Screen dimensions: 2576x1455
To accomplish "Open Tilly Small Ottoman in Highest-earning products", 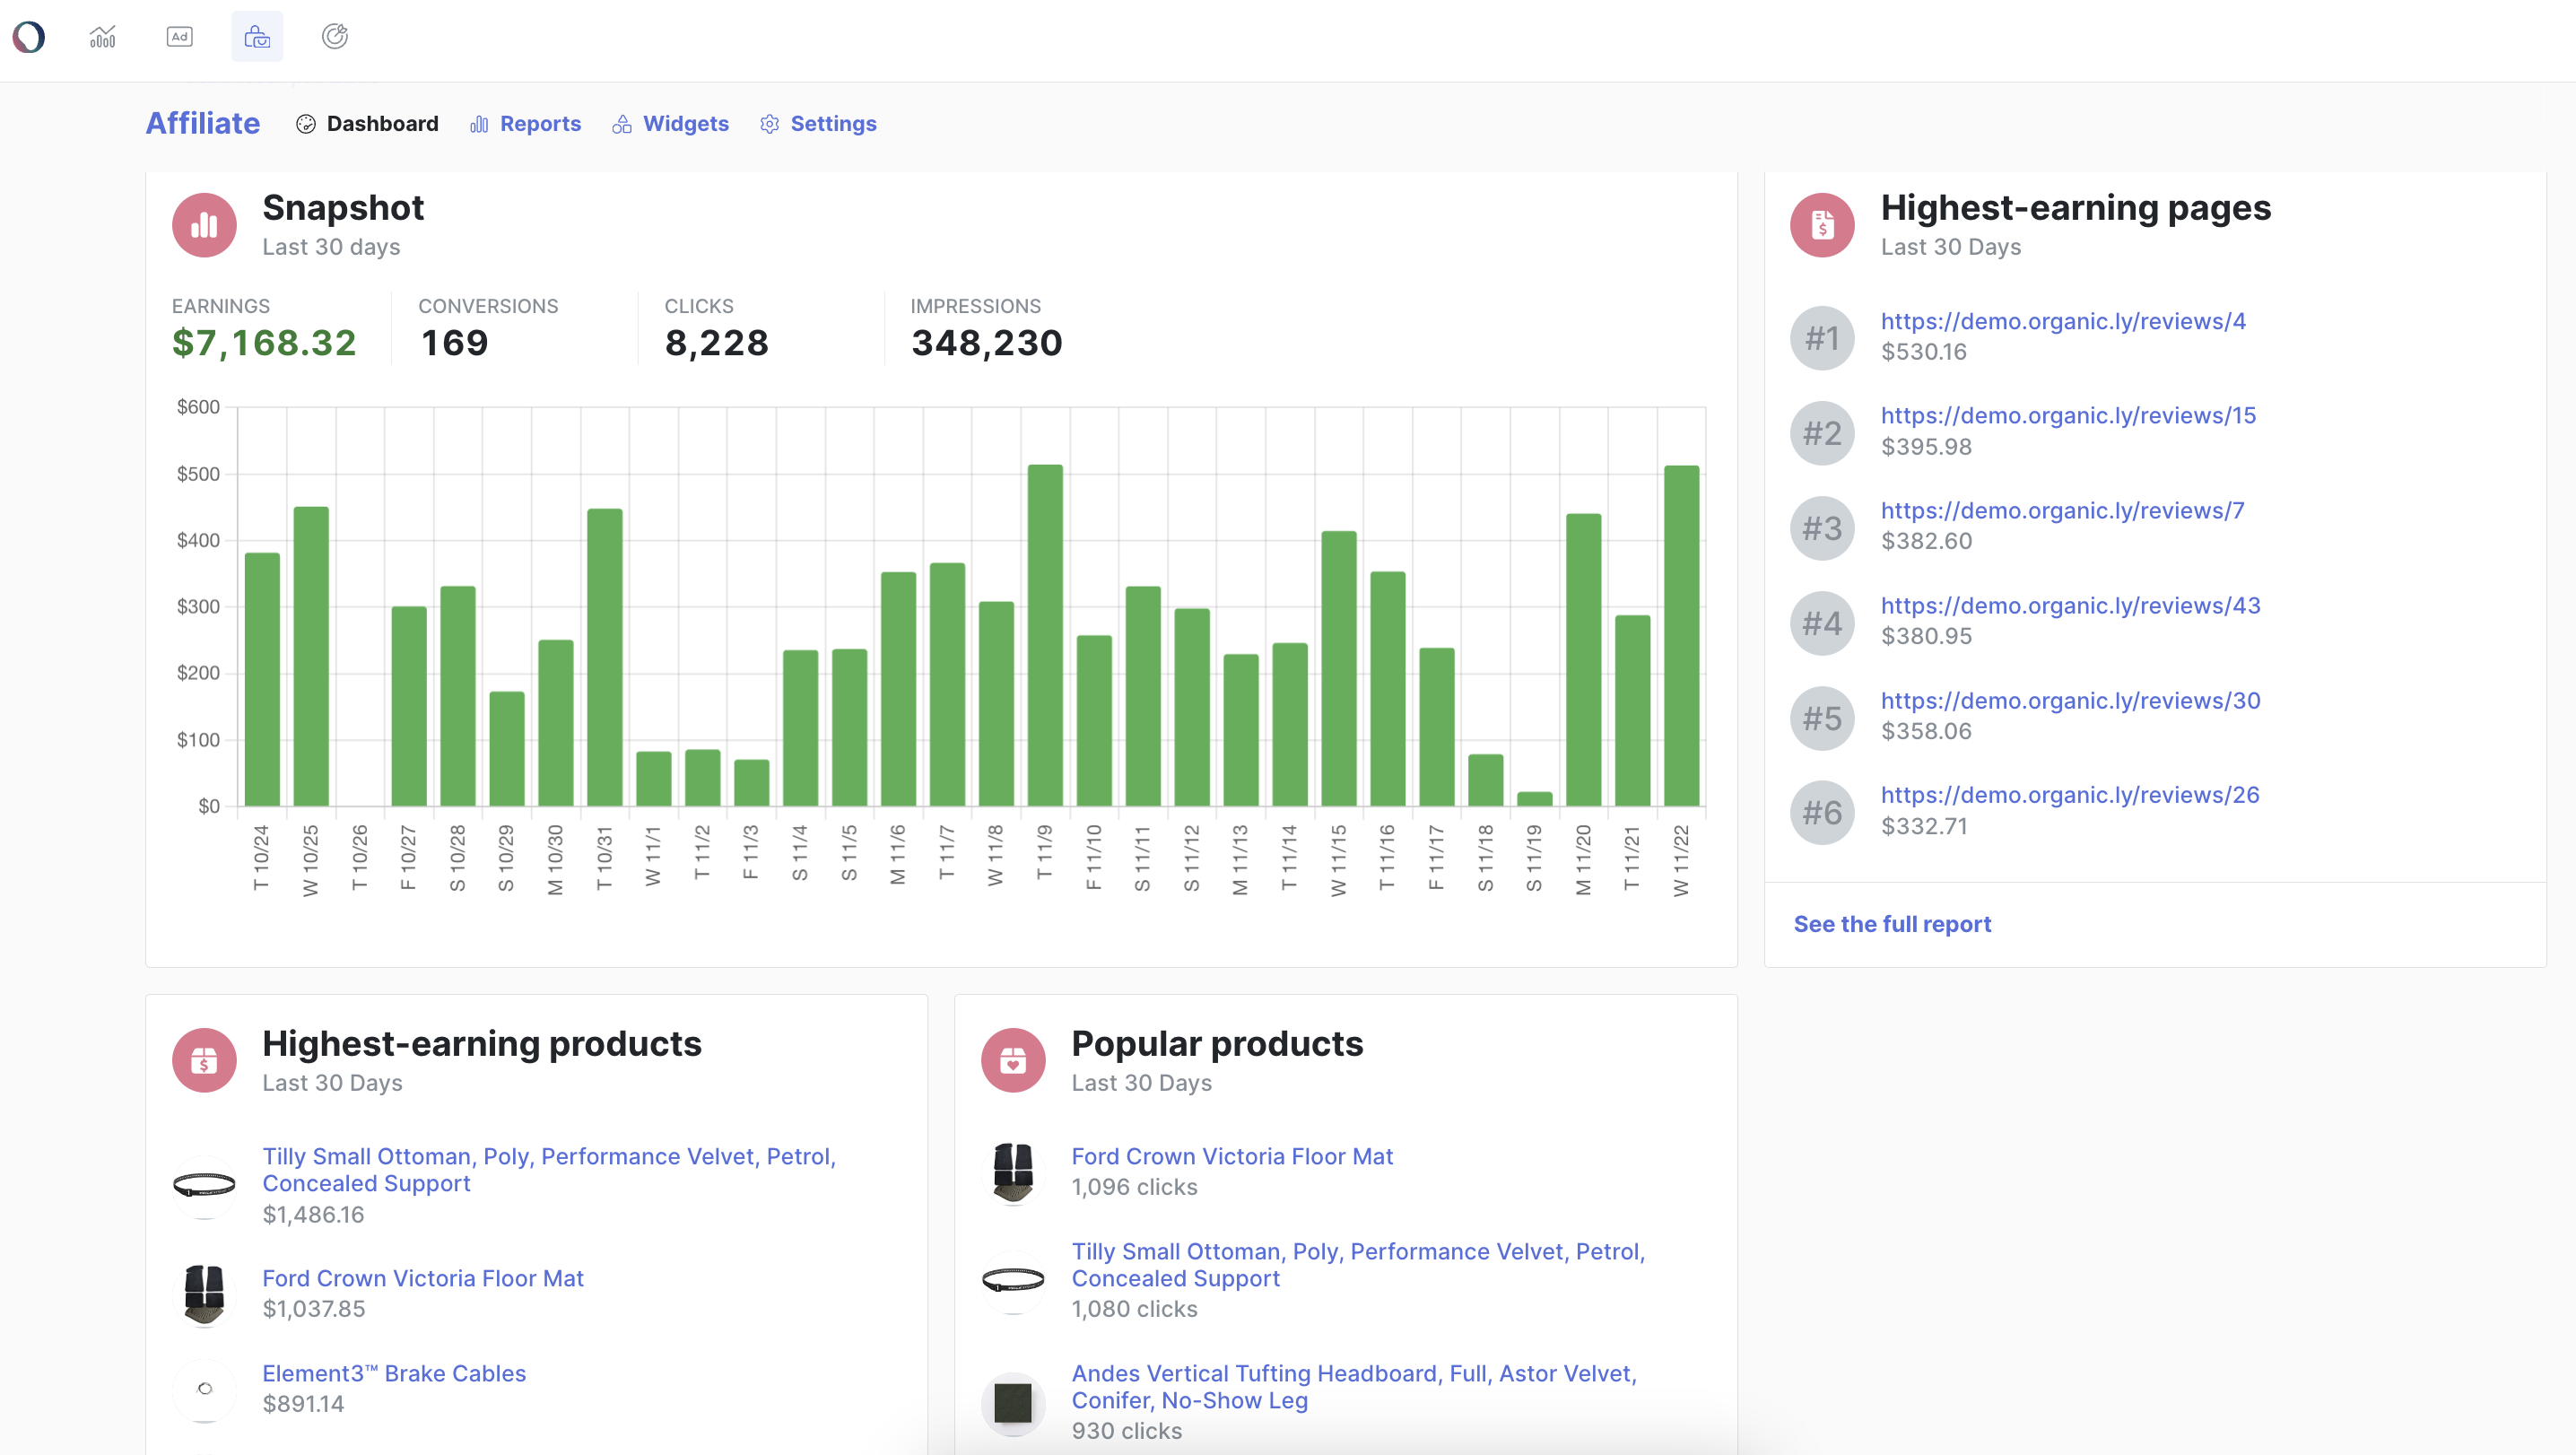I will pos(549,1170).
